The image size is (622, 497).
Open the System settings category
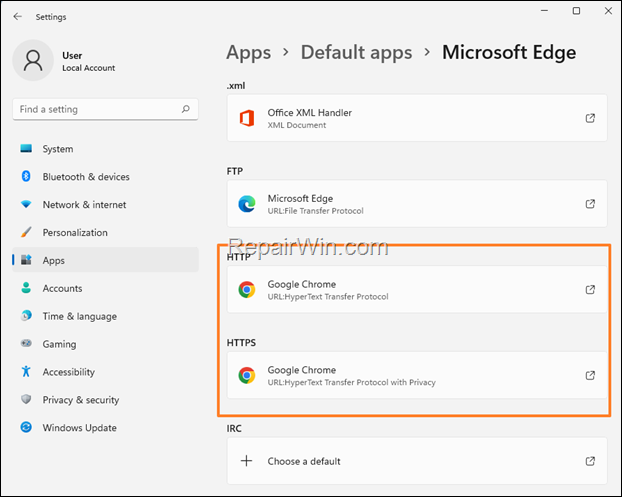point(106,149)
